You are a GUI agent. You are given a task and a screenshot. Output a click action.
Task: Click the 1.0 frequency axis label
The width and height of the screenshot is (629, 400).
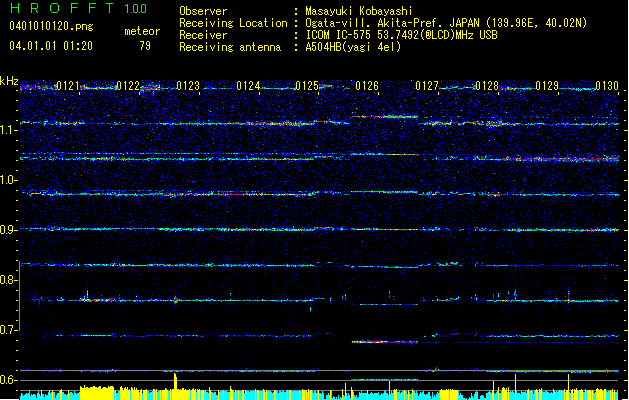tap(8, 180)
